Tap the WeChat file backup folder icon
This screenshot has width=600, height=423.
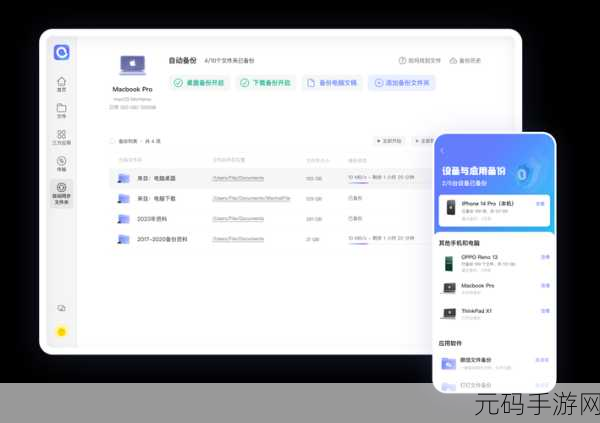pyautogui.click(x=448, y=363)
